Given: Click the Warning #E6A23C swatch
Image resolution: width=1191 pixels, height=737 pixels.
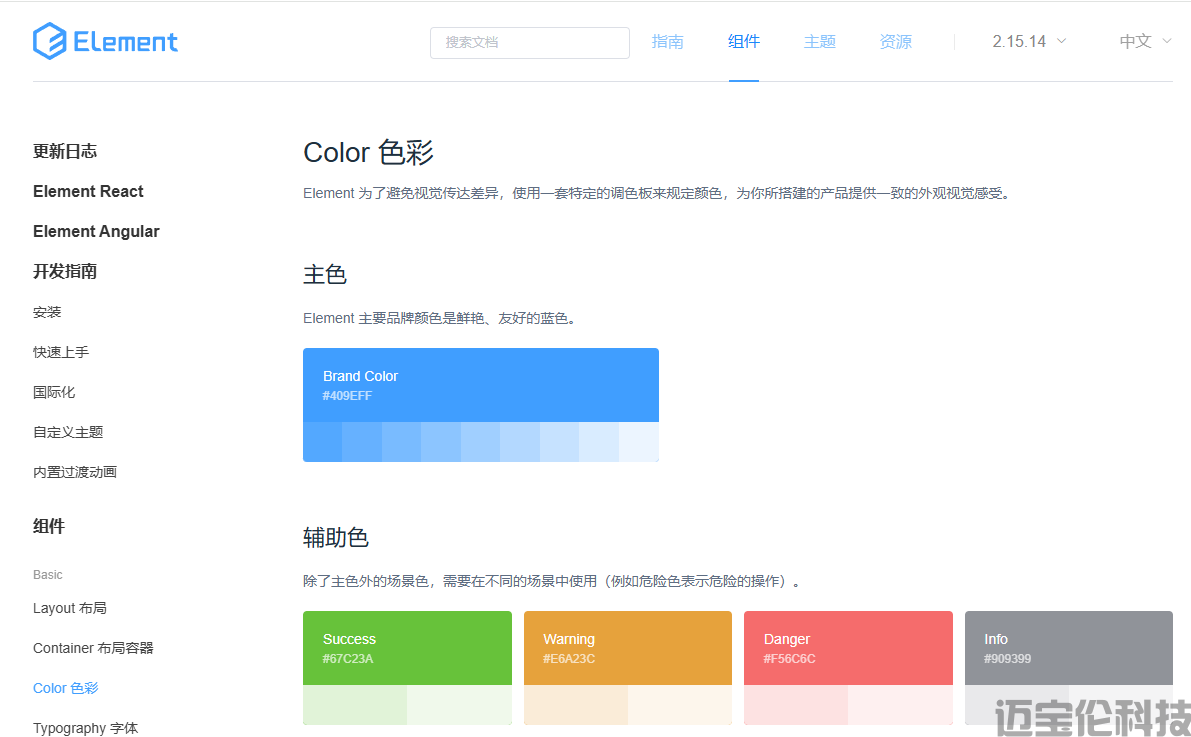Looking at the screenshot, I should (x=628, y=648).
